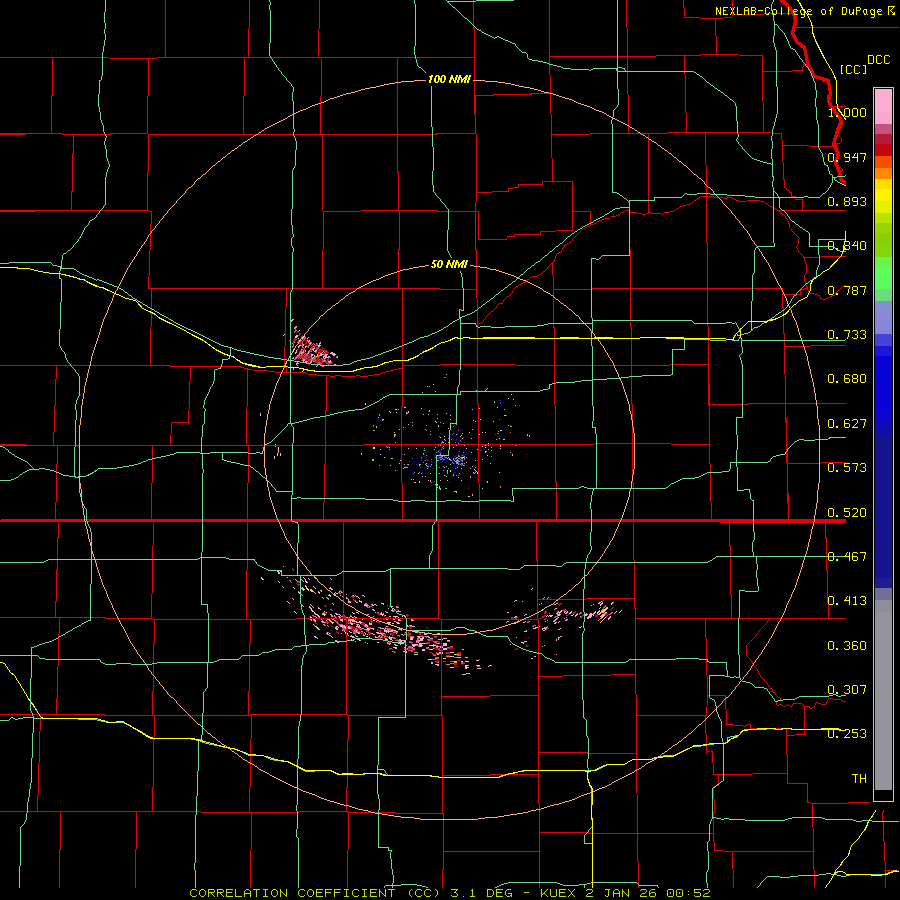
Task: Click the pink echo streak southeast of the radar
Action: pyautogui.click(x=565, y=619)
